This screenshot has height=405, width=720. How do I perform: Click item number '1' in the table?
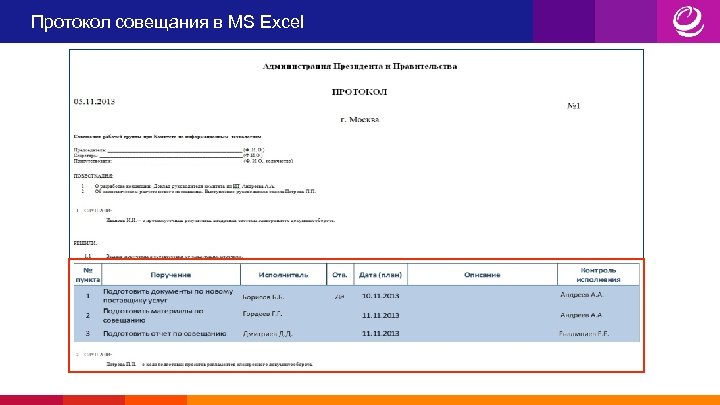point(88,296)
